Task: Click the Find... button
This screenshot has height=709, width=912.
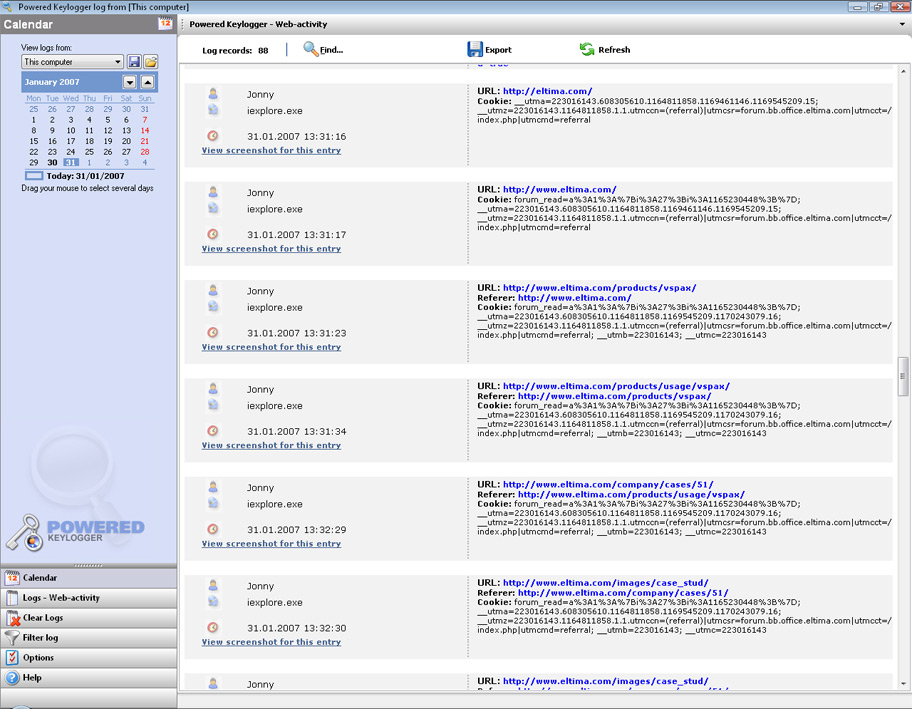Action: click(x=323, y=49)
